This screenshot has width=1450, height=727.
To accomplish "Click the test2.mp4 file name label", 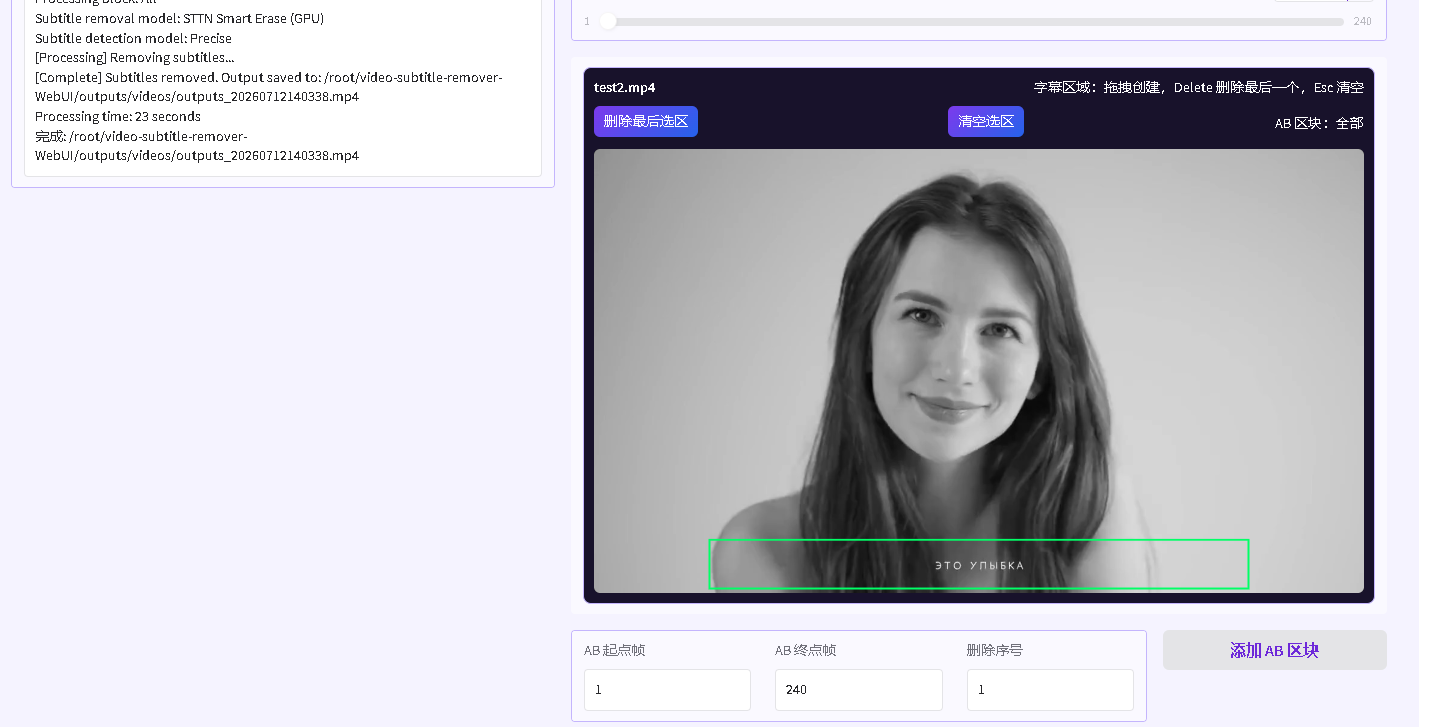I will [625, 87].
